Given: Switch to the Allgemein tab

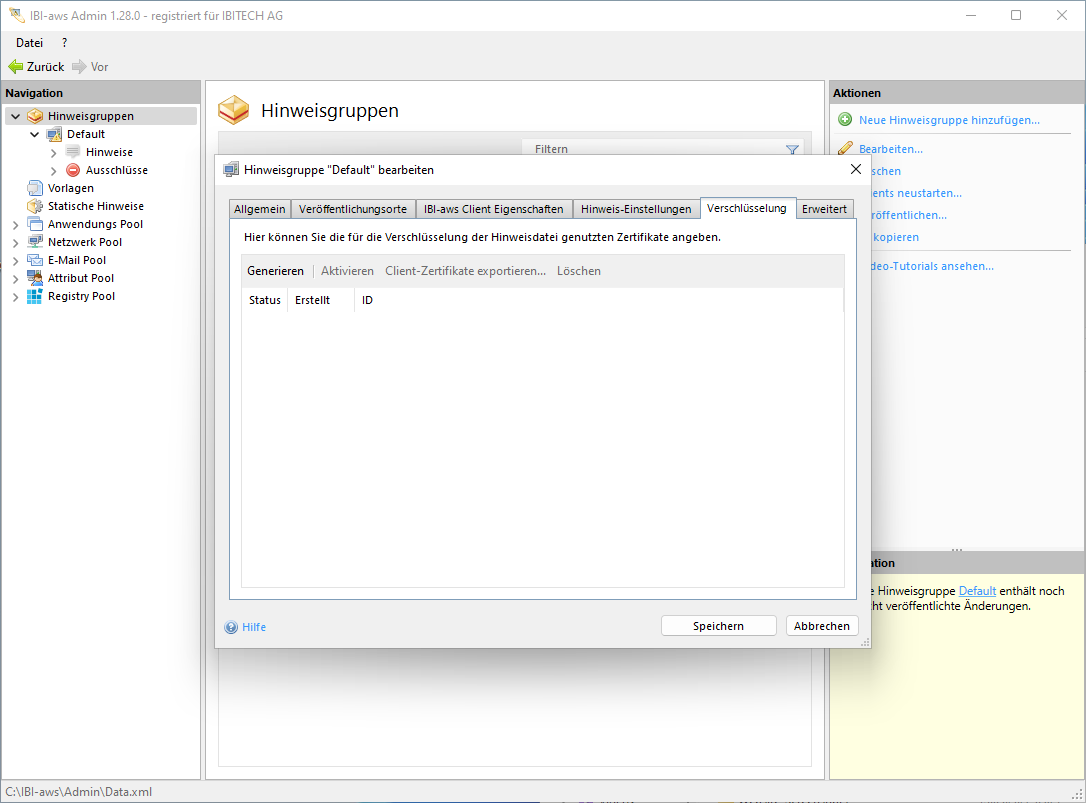Looking at the screenshot, I should pyautogui.click(x=259, y=209).
